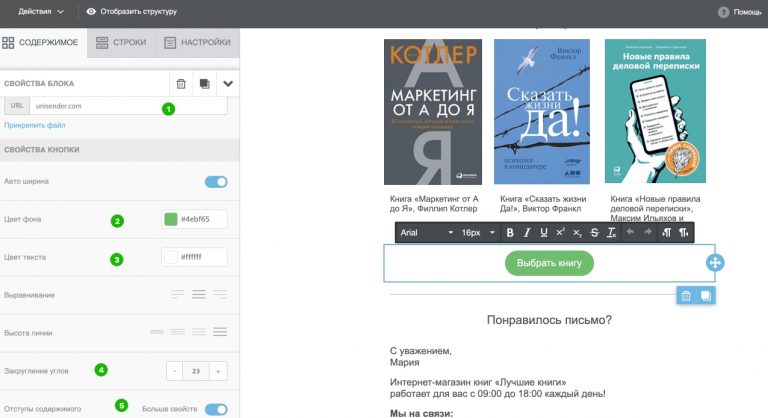Collapse the Свойства блока panel with chevron
768x418 pixels.
(x=228, y=84)
